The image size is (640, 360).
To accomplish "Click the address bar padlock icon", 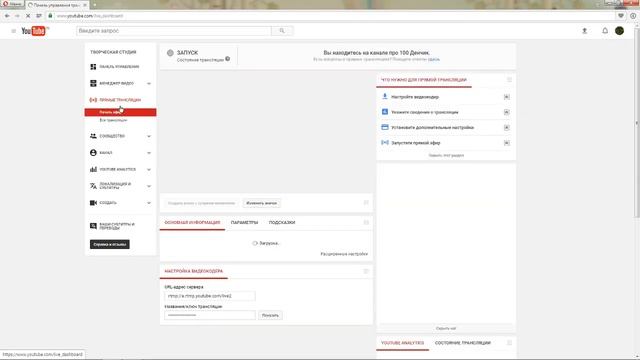I will [50, 16].
